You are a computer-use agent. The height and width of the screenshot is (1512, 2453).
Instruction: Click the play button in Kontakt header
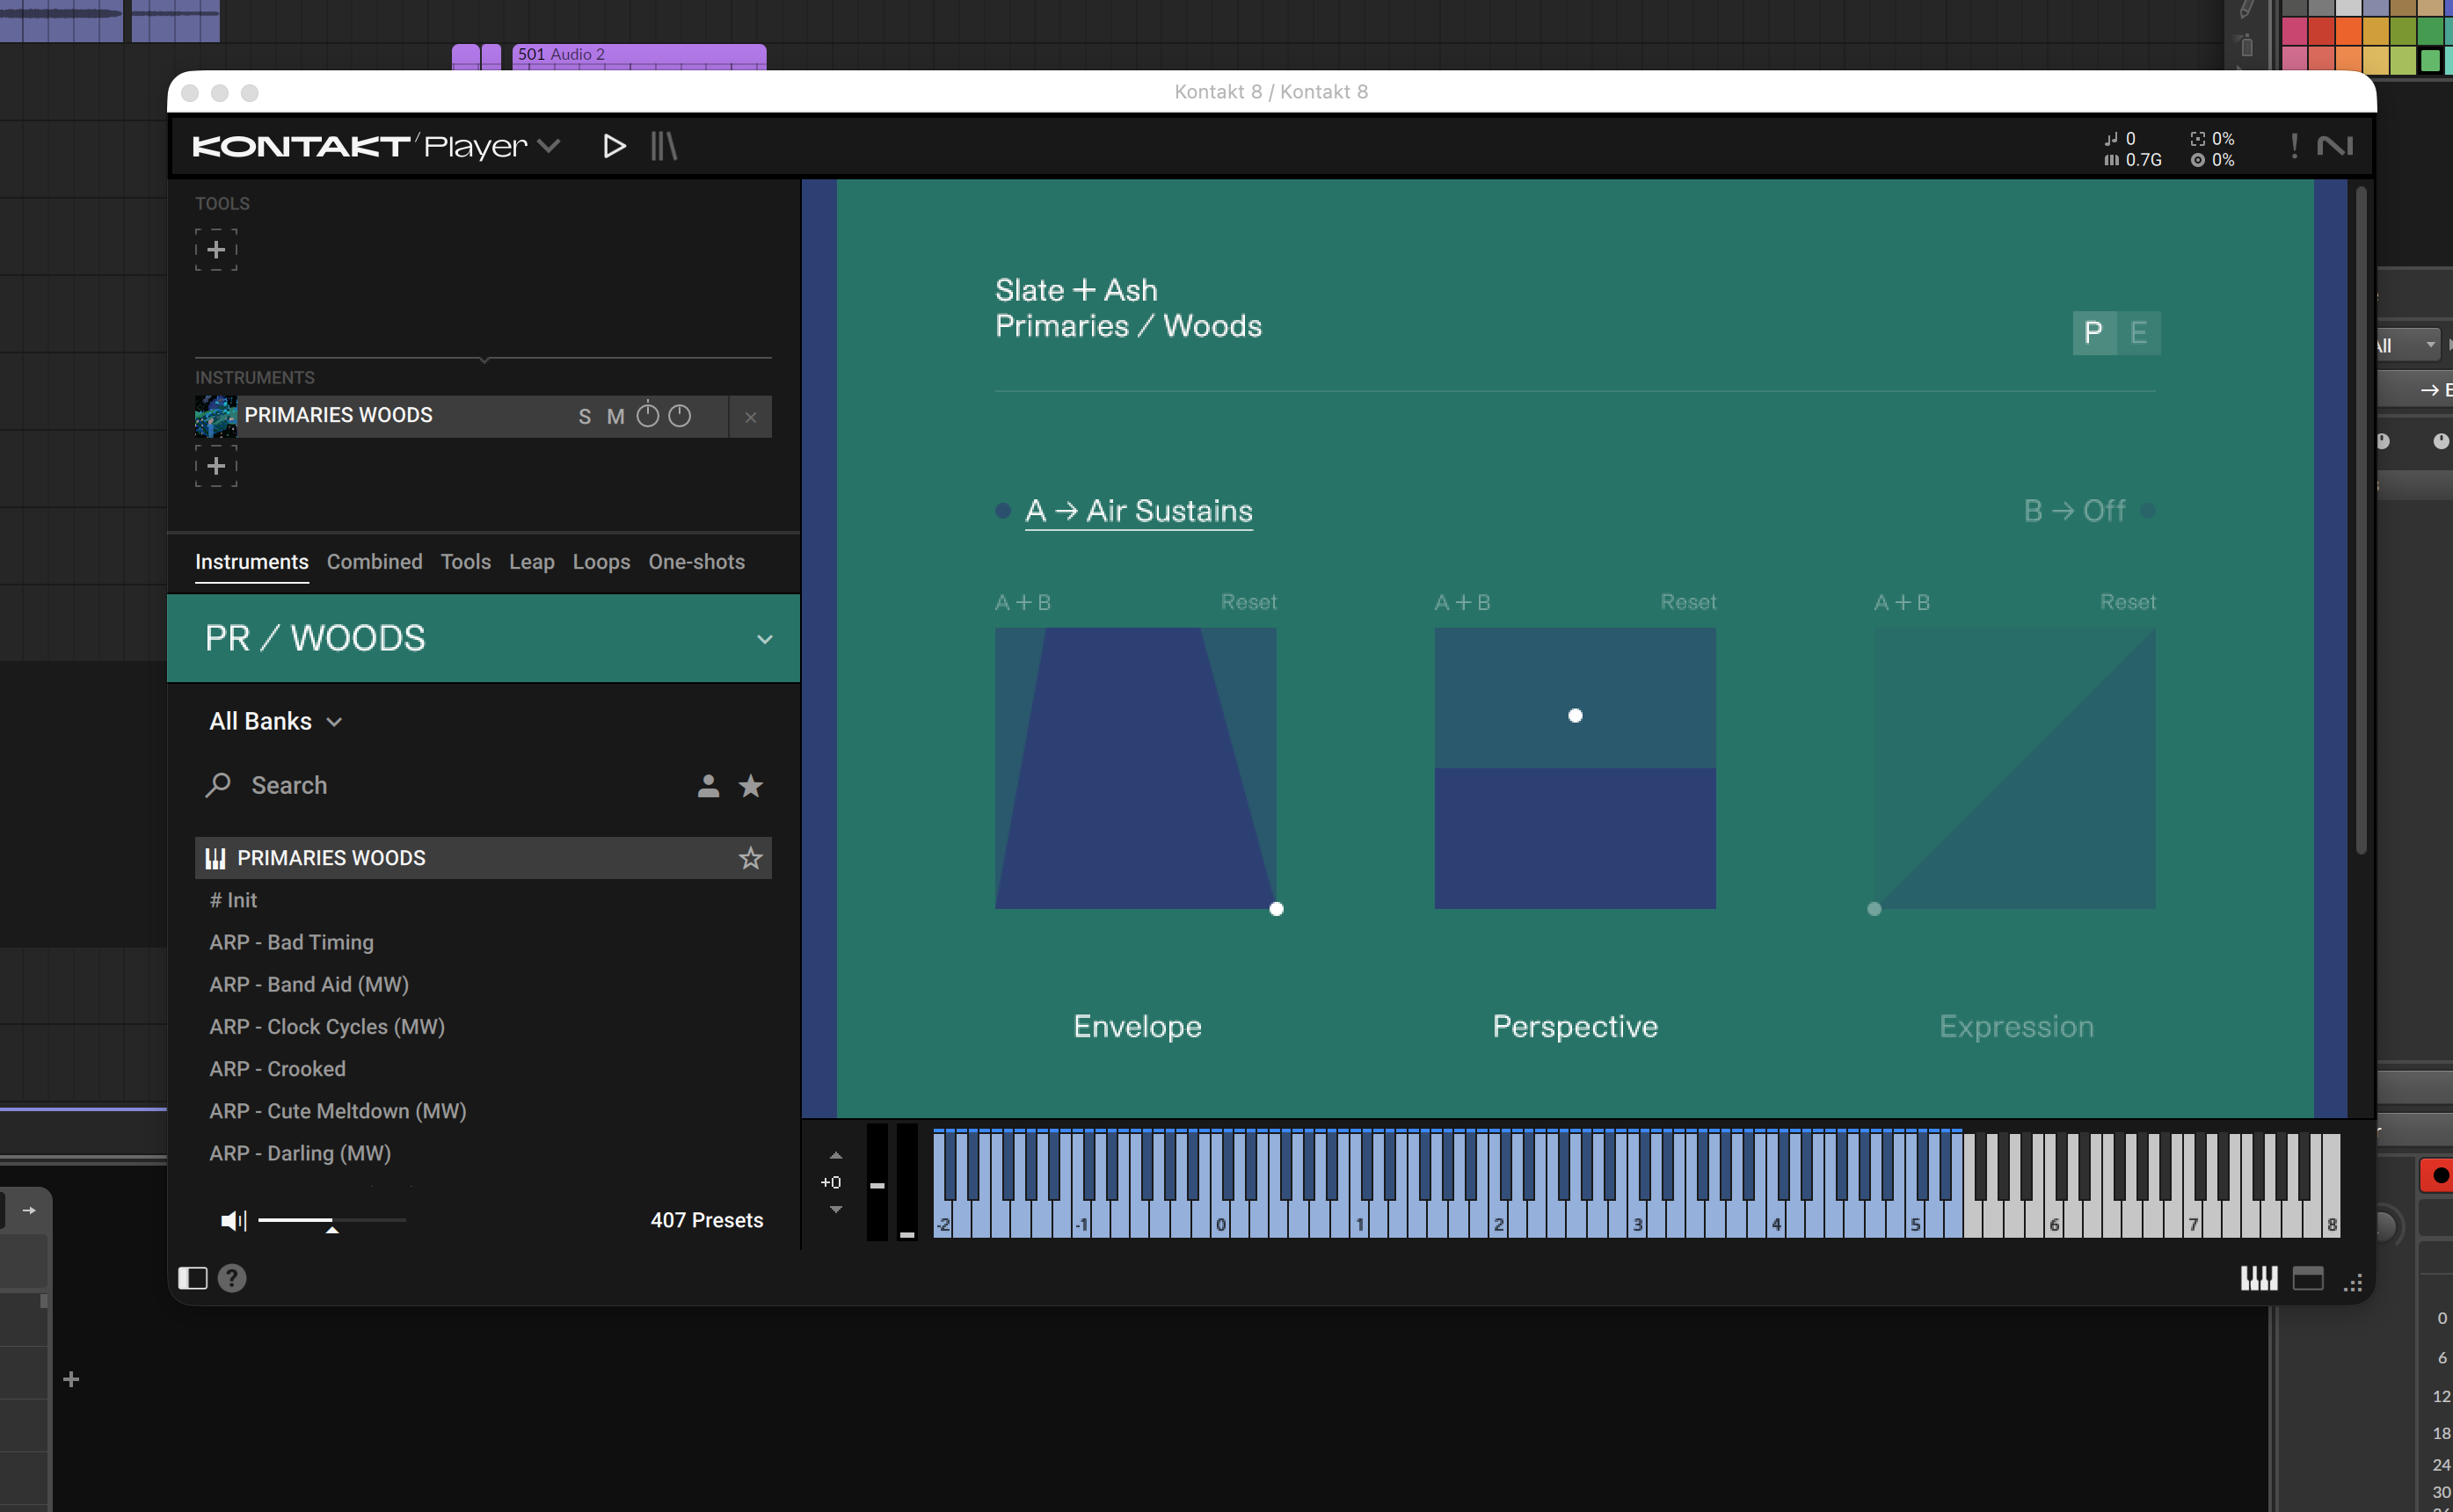[x=614, y=146]
